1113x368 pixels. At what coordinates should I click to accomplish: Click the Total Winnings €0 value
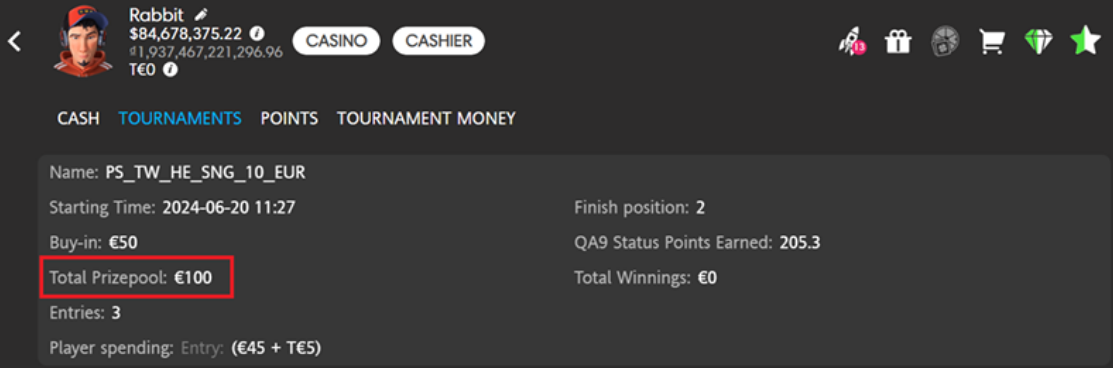click(x=707, y=278)
